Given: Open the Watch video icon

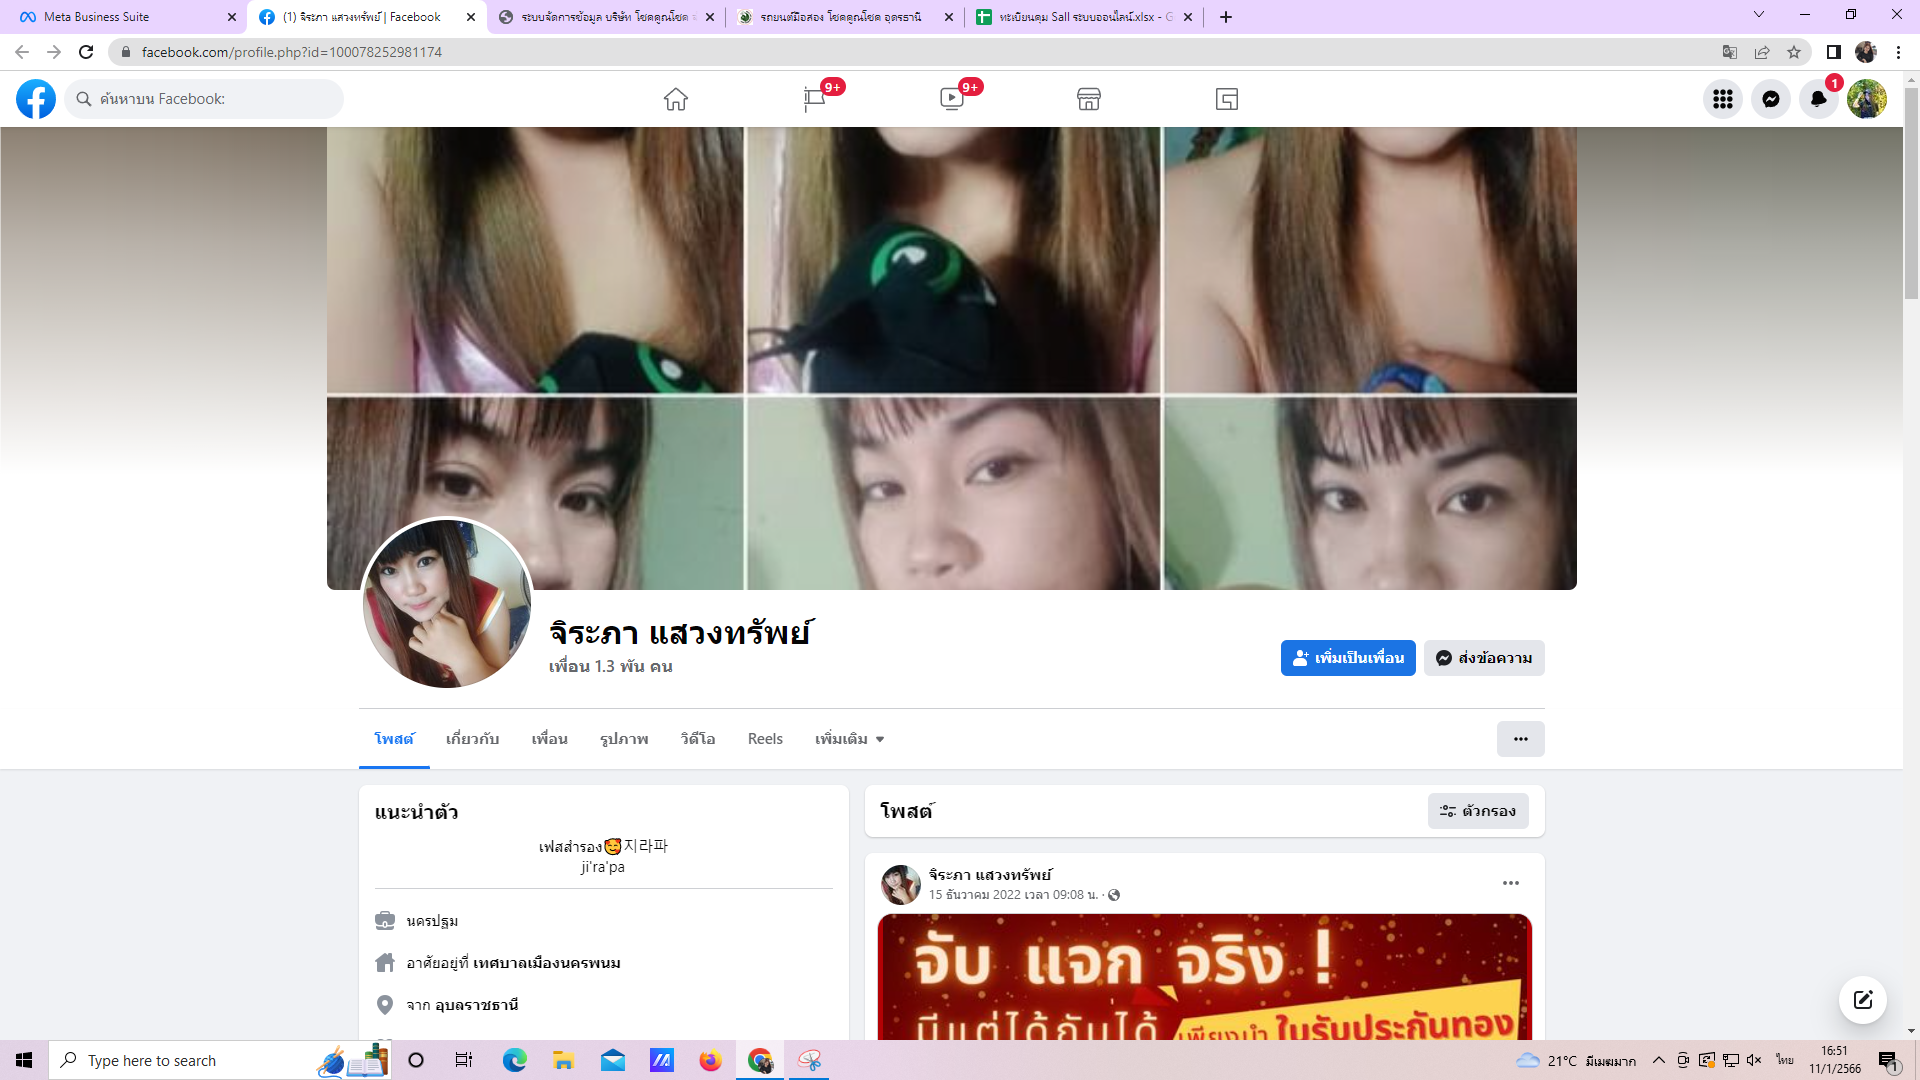Looking at the screenshot, I should click(951, 99).
